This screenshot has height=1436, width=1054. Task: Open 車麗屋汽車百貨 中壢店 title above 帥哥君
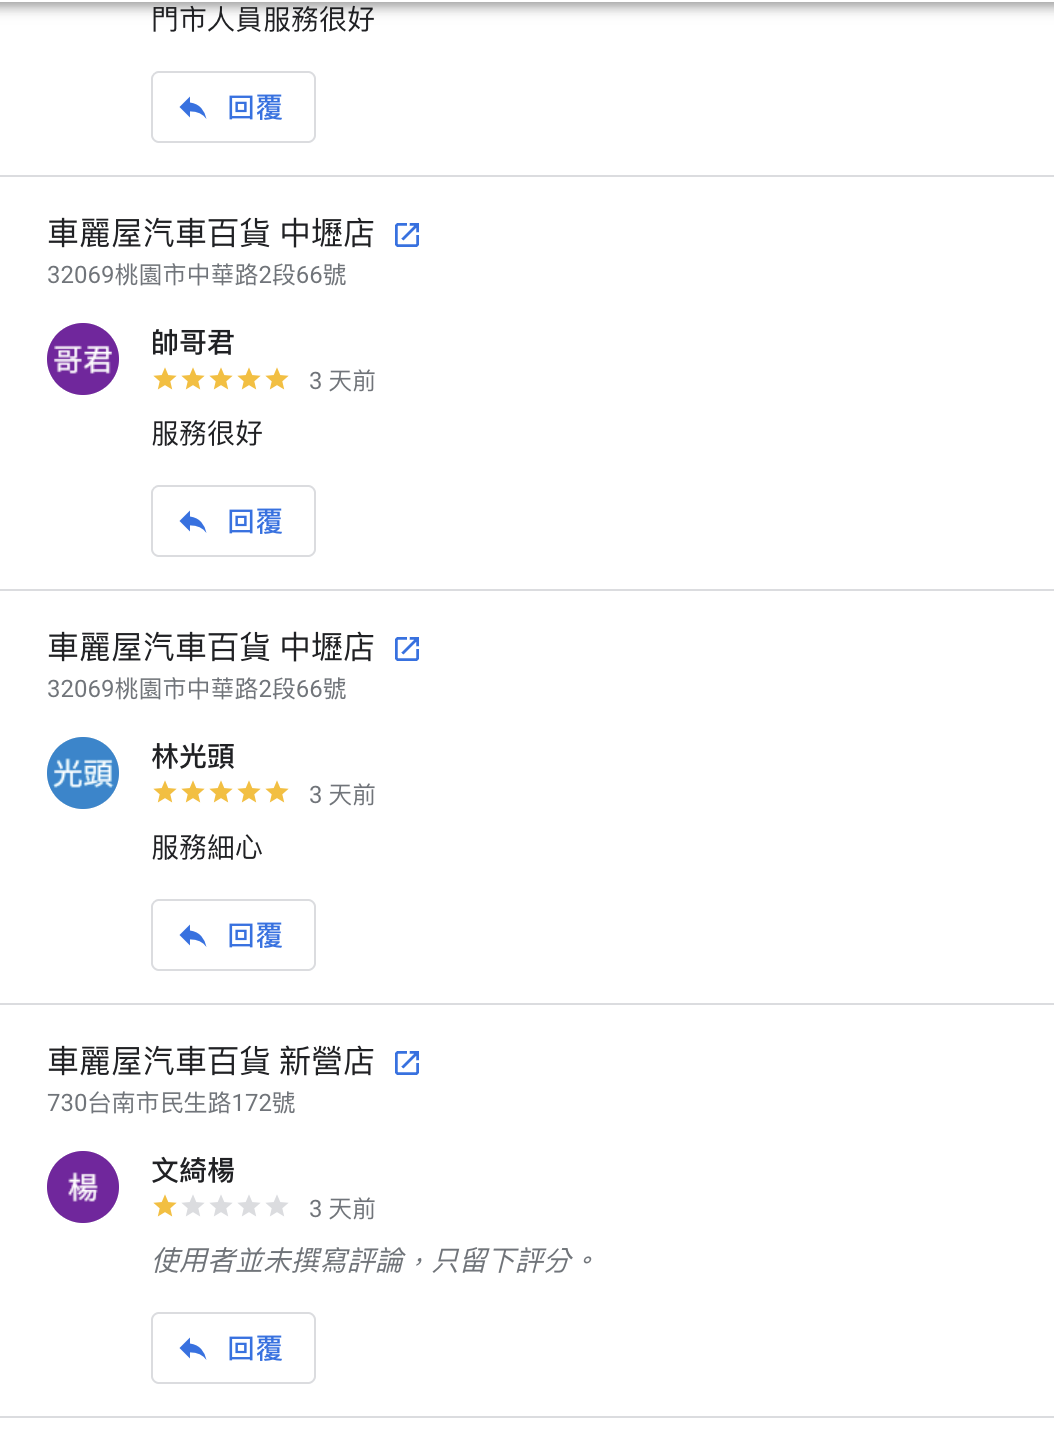(211, 234)
